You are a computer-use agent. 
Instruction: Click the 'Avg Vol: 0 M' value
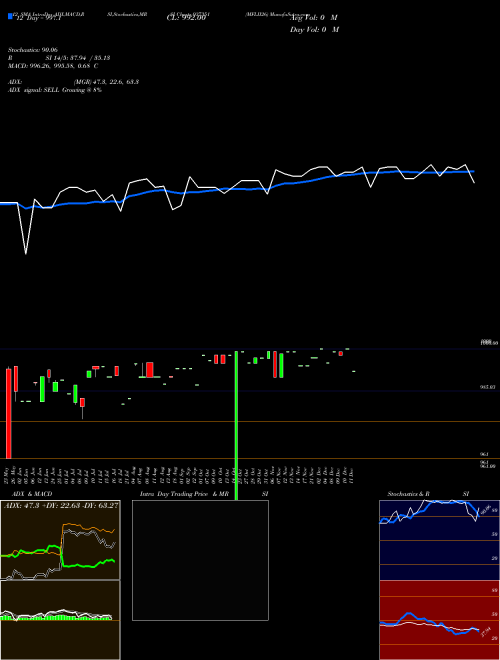tap(314, 18)
